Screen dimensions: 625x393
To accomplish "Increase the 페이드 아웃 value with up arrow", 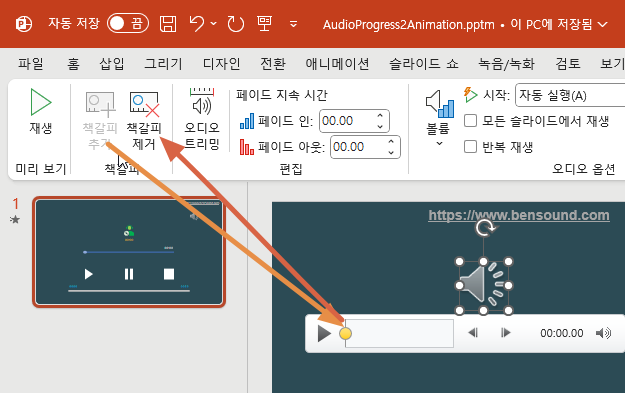I will [x=391, y=141].
